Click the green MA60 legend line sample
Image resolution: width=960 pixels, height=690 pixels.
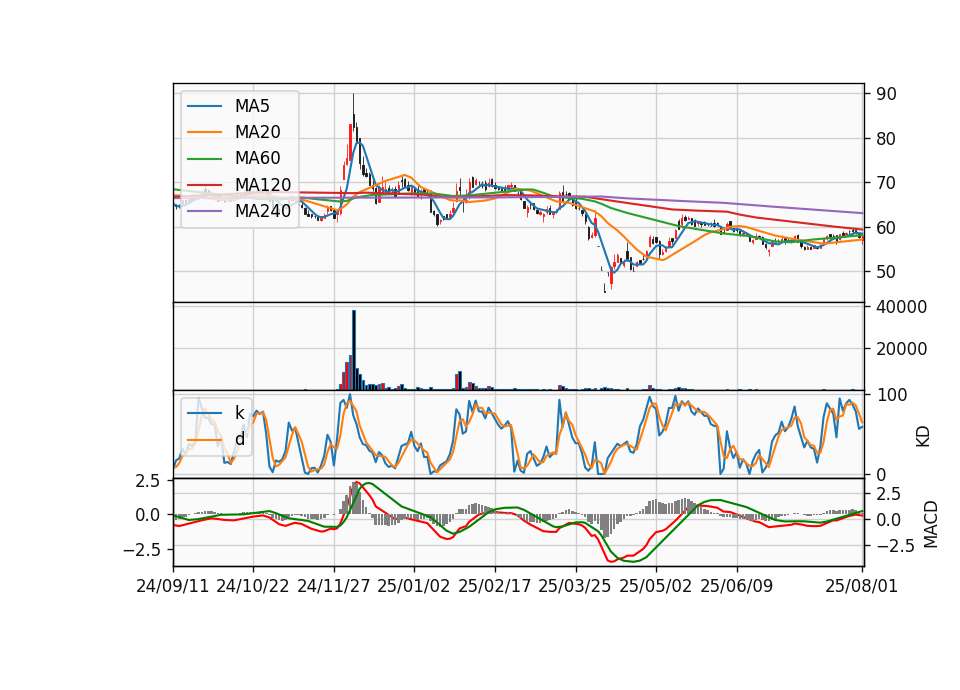[204, 159]
